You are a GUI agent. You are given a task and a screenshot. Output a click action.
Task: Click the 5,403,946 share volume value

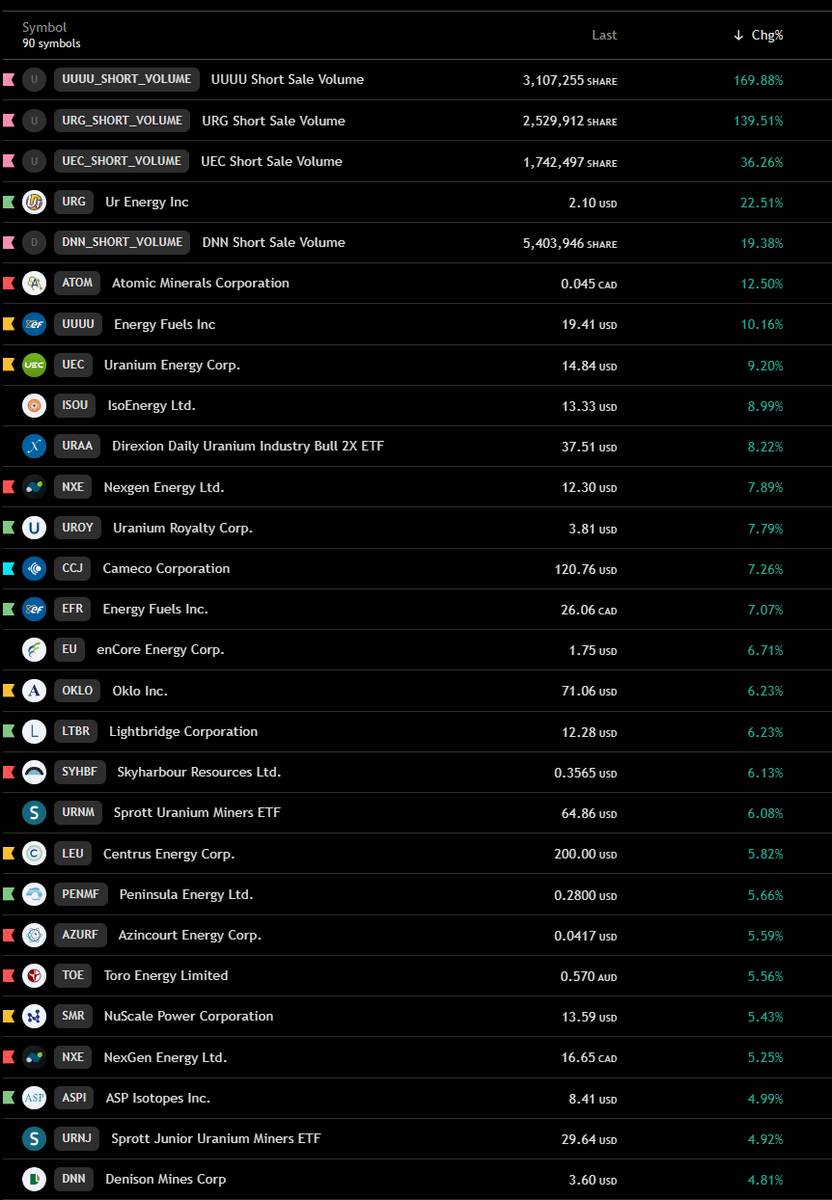[x=570, y=243]
